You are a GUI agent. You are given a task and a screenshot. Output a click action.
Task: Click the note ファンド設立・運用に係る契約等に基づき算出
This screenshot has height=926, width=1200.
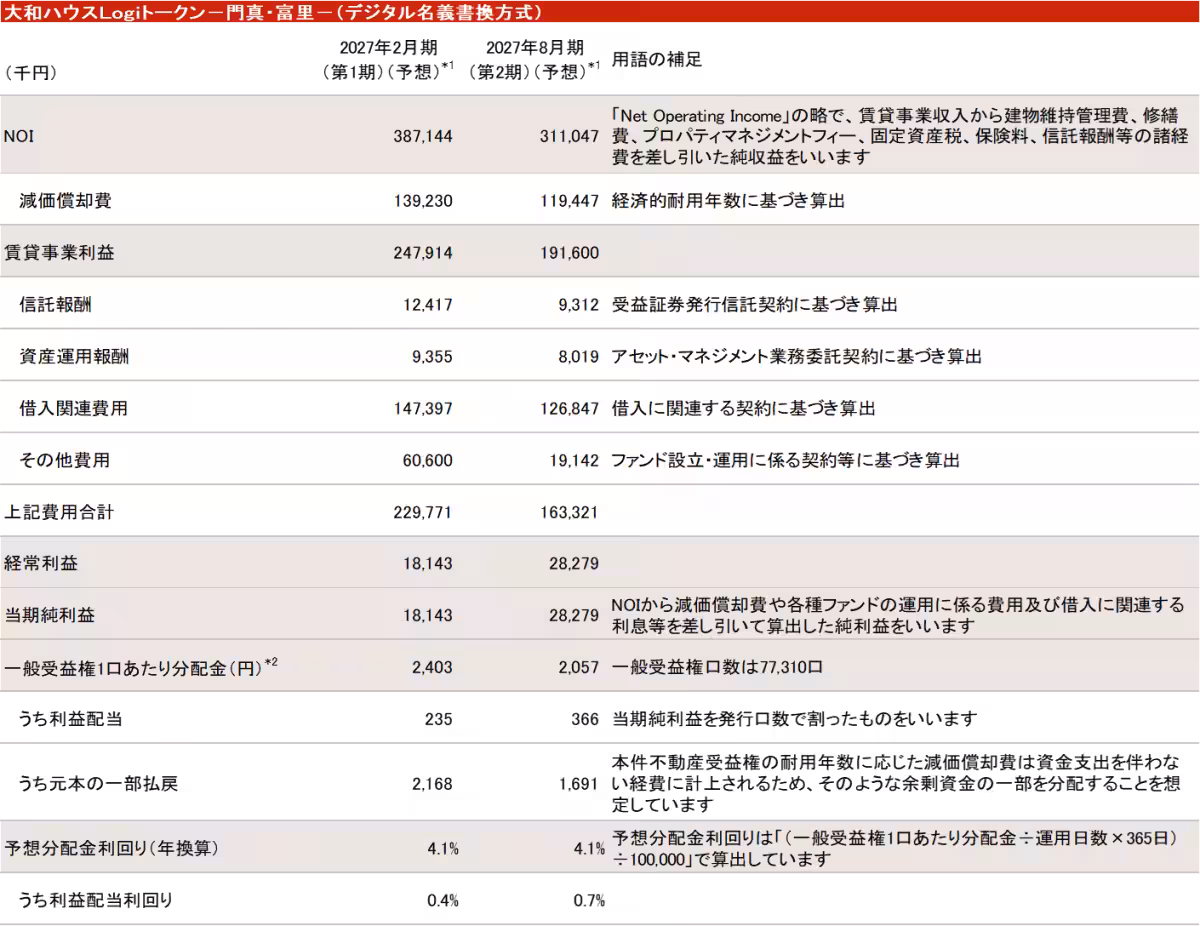click(x=786, y=461)
